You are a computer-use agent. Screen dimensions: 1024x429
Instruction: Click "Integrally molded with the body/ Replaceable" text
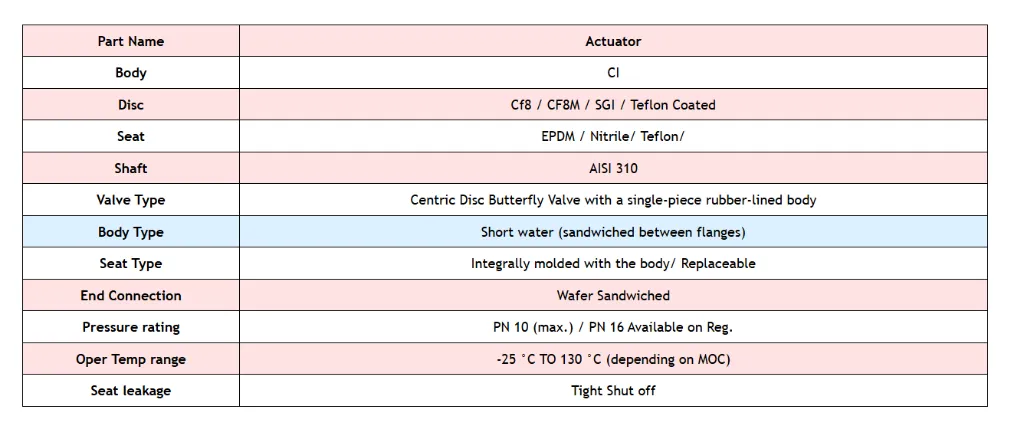point(613,264)
